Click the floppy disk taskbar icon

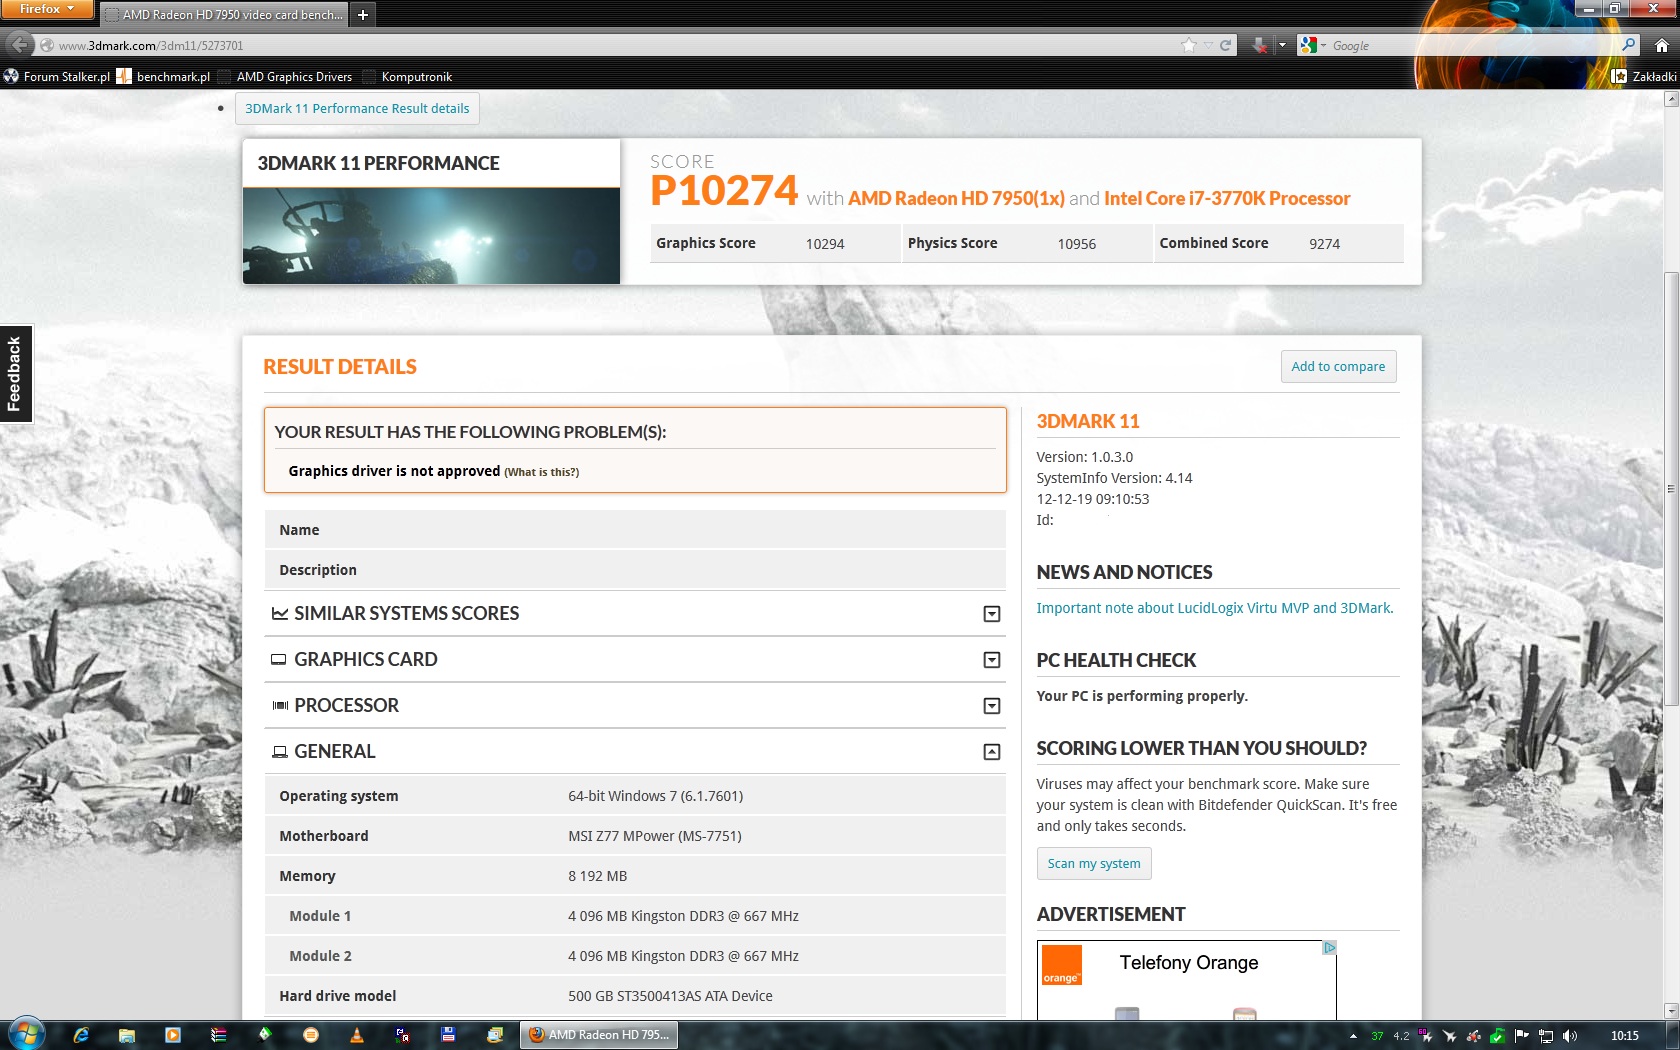(448, 1035)
